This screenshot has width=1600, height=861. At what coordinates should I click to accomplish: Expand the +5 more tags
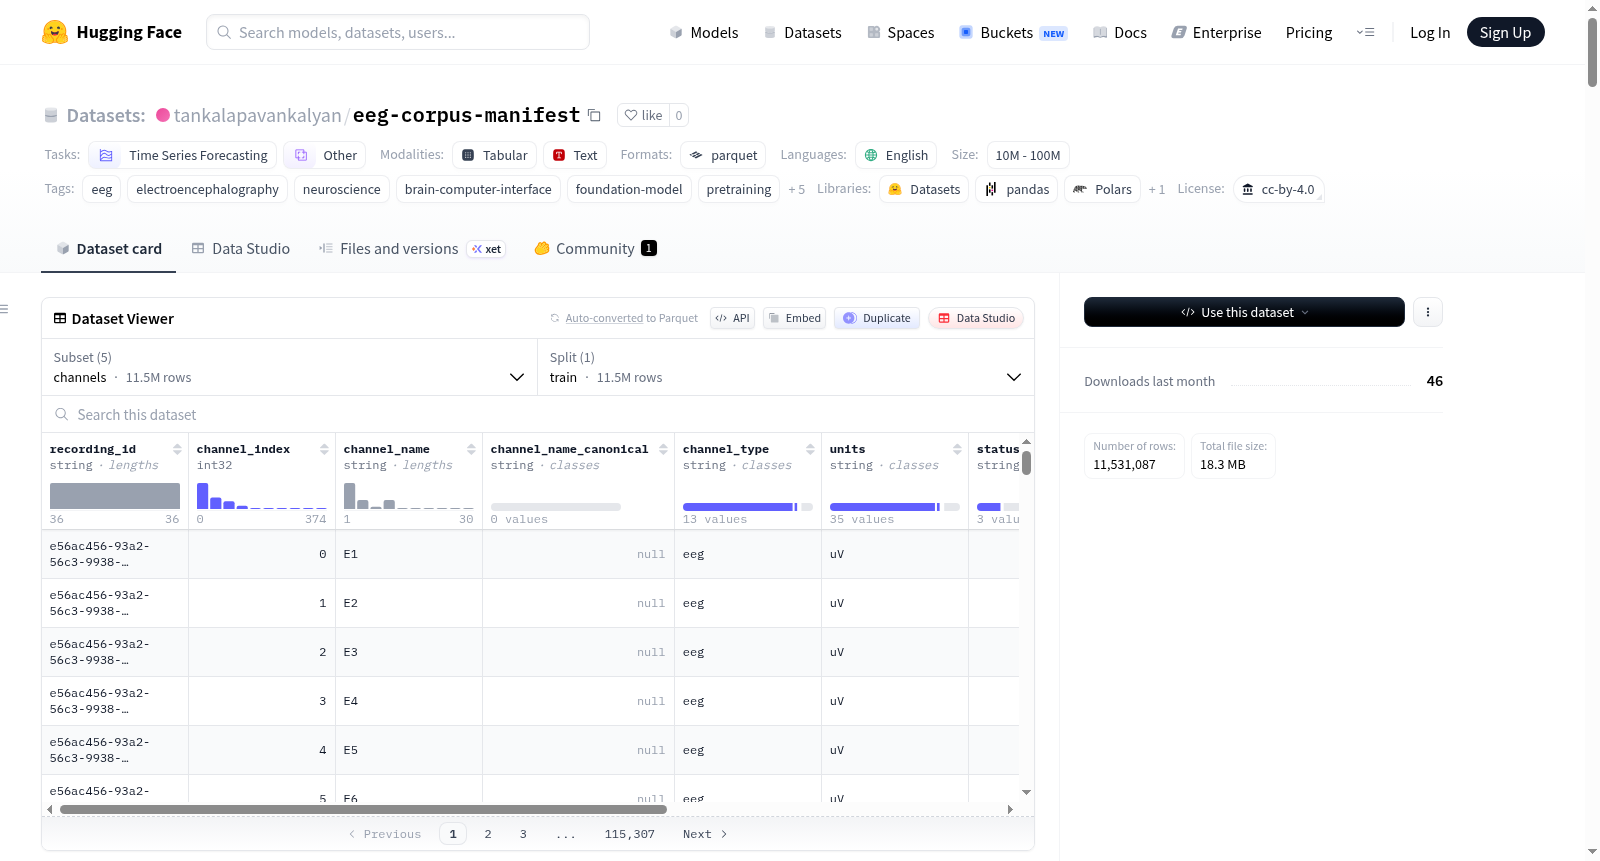[x=796, y=189]
